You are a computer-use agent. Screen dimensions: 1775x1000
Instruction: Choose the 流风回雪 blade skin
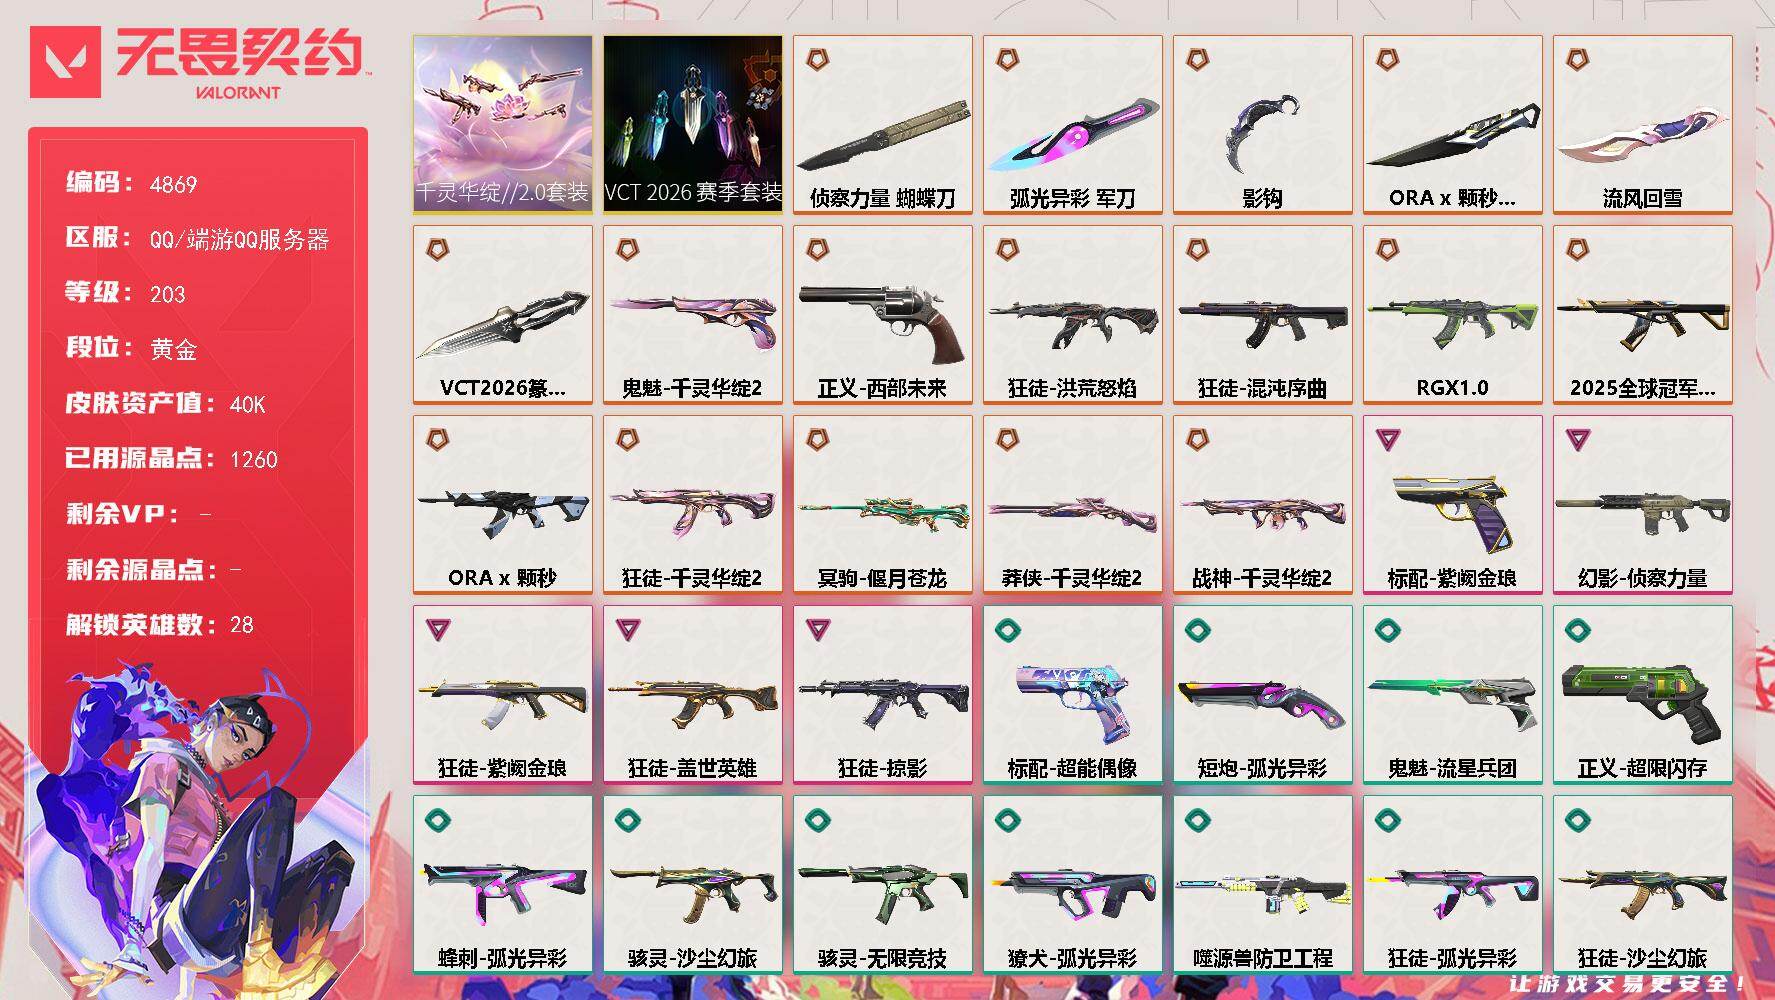coord(1642,124)
